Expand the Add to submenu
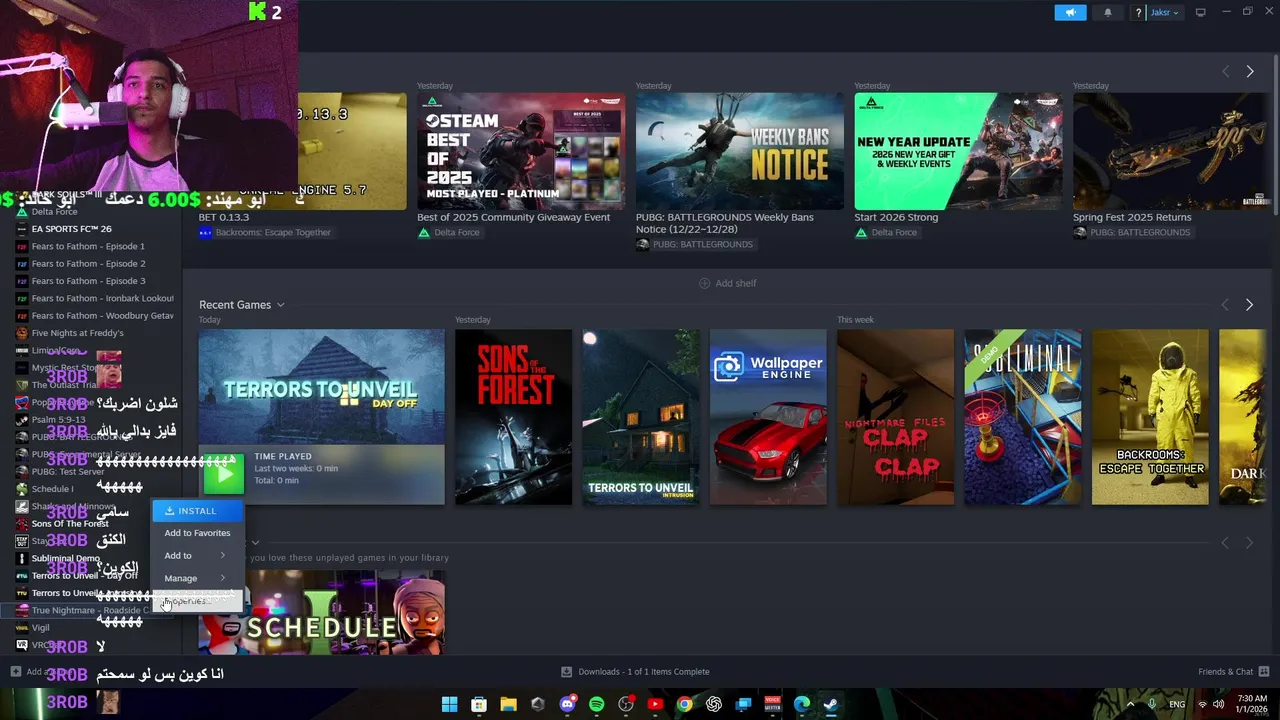Image resolution: width=1280 pixels, height=720 pixels. point(197,555)
